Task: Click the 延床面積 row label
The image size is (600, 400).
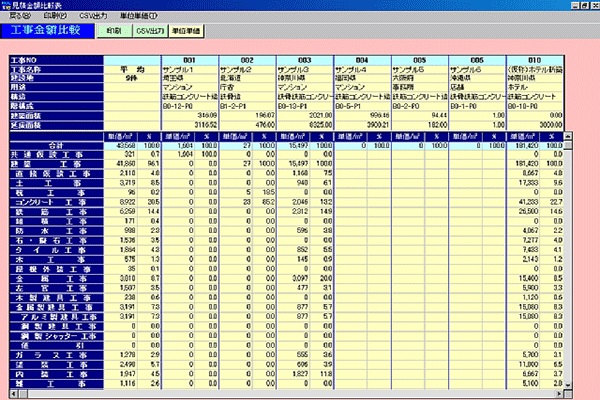Action: [x=56, y=125]
